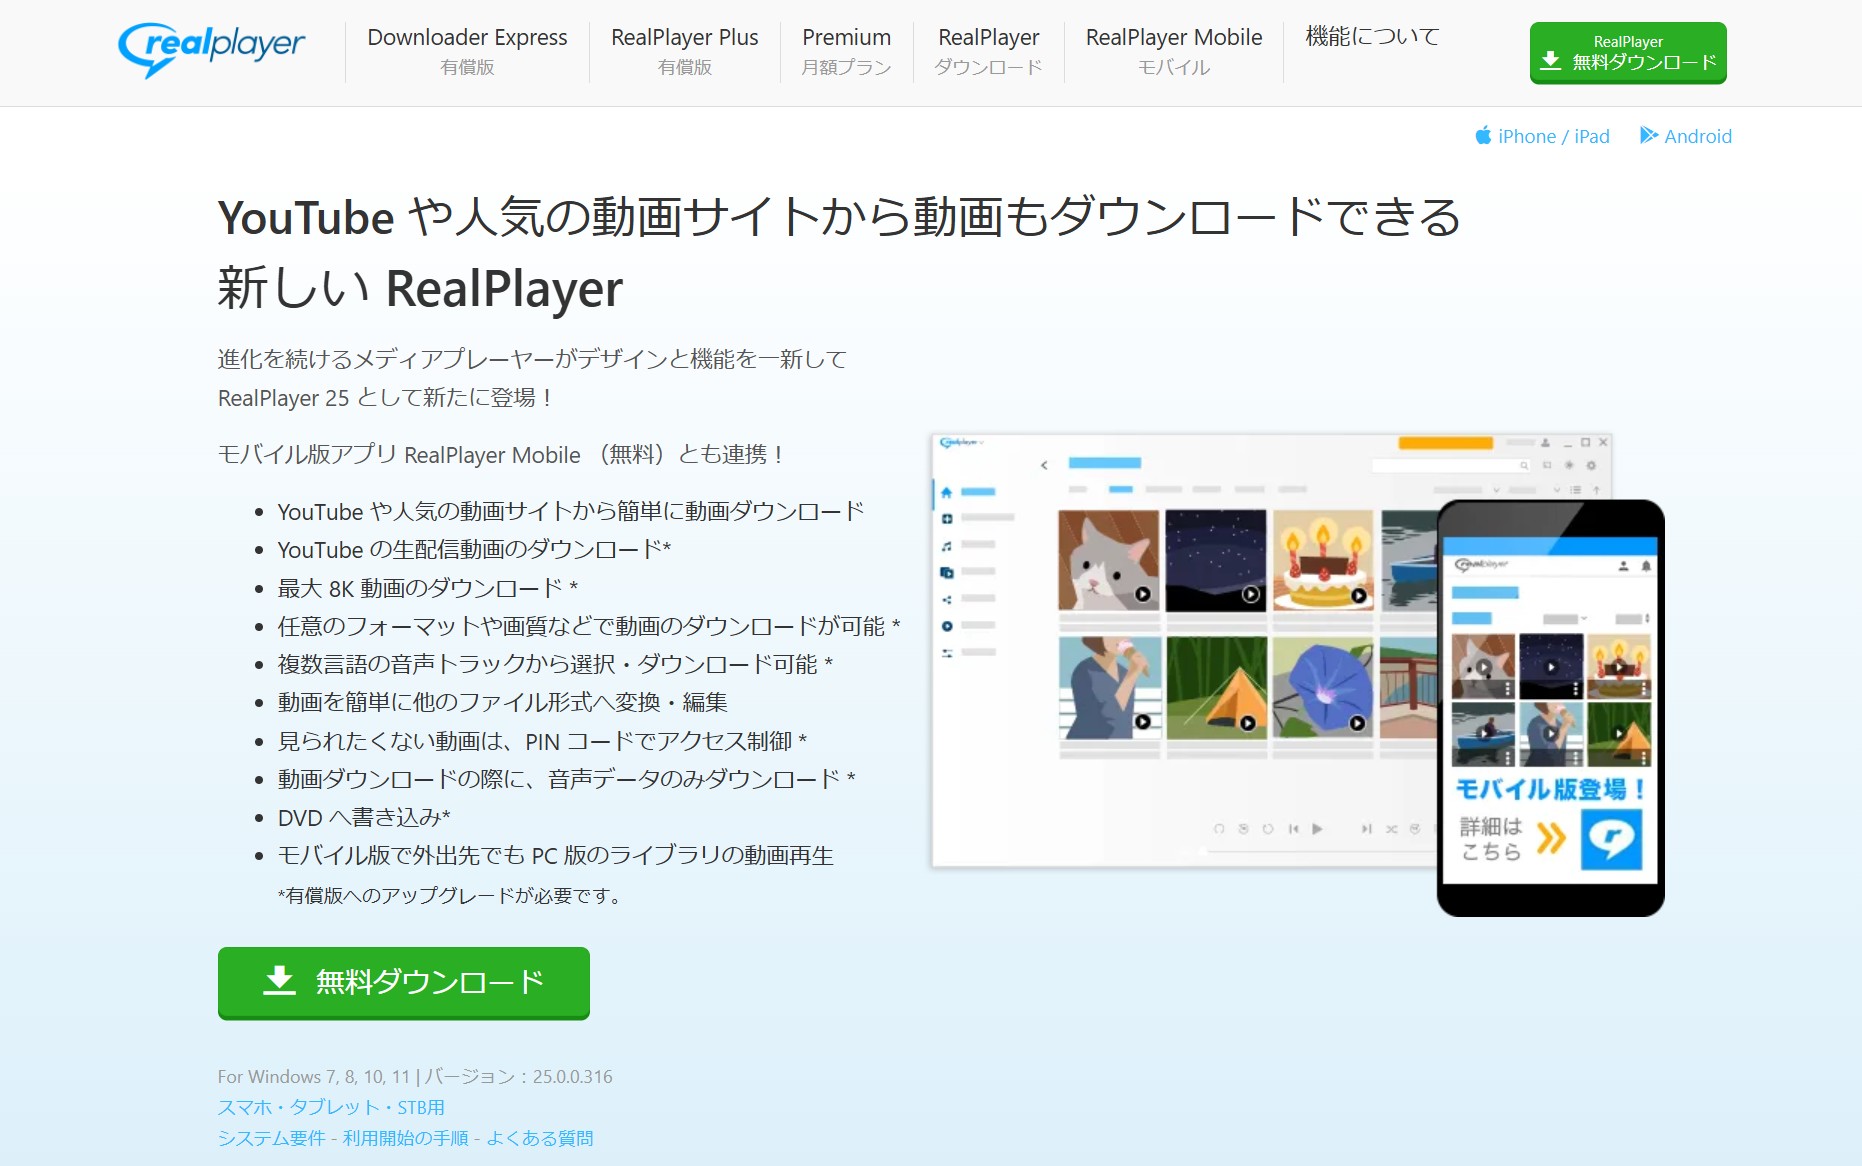Screen dimensions: 1862x1166
Task: Open よくある質問 link
Action: click(x=540, y=1138)
